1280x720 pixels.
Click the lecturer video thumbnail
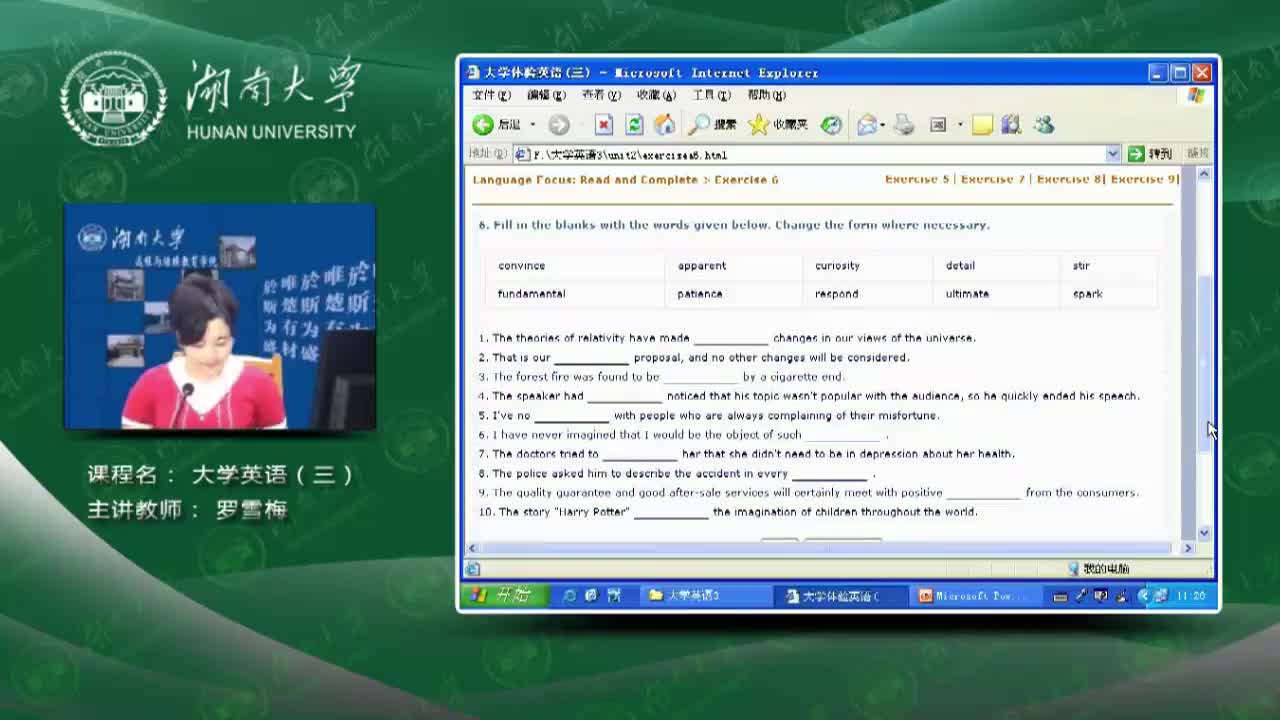coord(220,317)
